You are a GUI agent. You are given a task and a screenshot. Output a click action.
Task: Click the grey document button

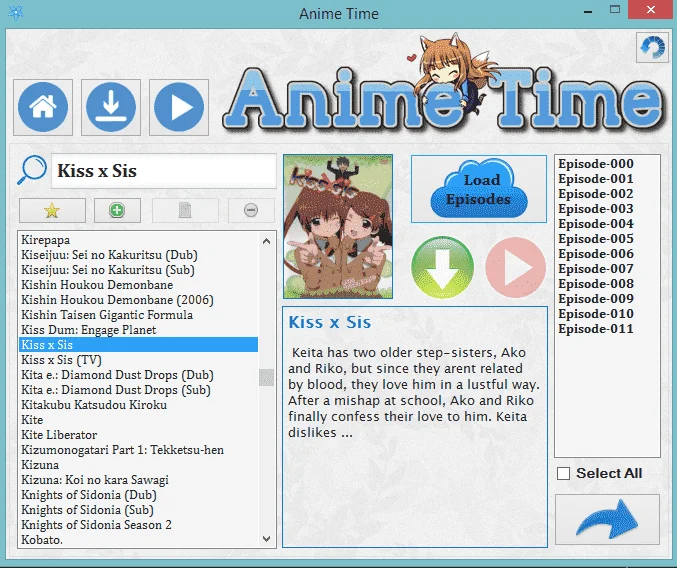[x=185, y=211]
